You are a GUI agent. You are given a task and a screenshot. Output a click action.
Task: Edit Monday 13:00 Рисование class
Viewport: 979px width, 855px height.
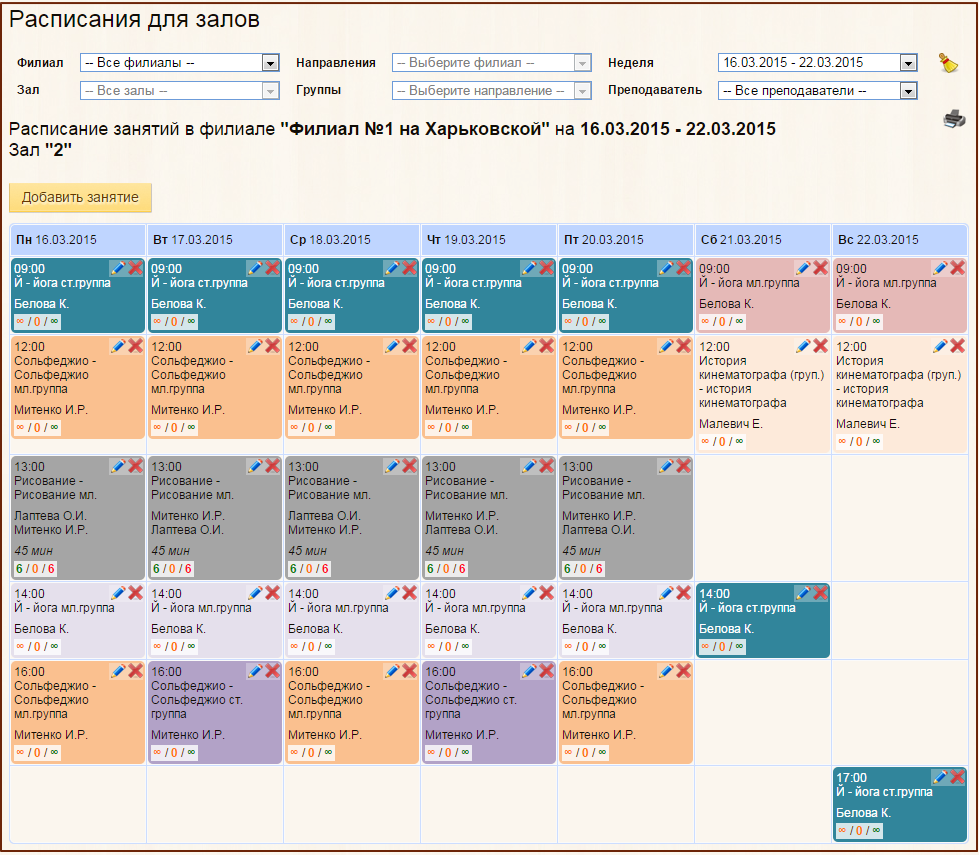tap(118, 466)
